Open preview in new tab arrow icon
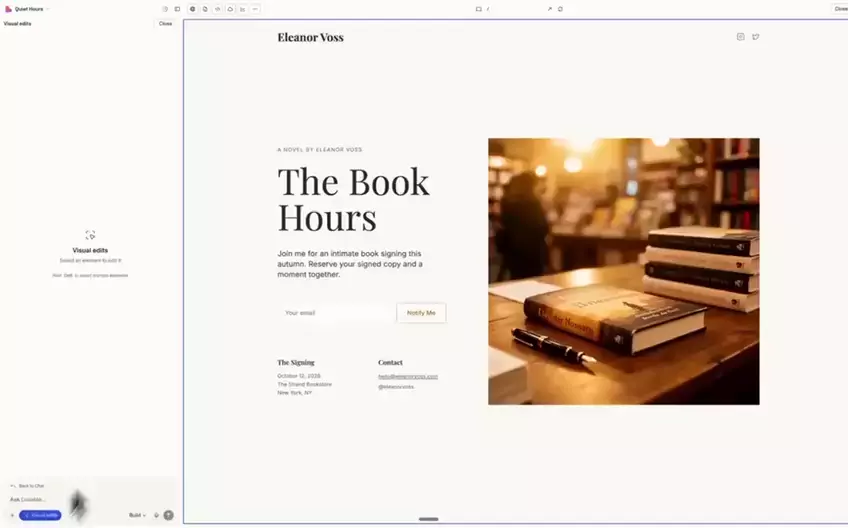Viewport: 848px width, 528px height. tap(549, 9)
